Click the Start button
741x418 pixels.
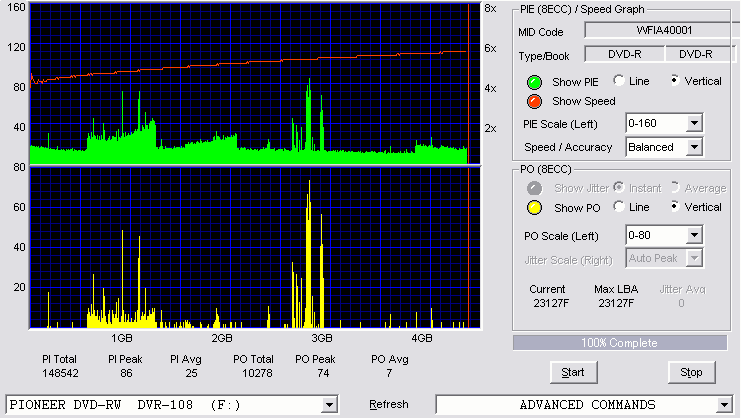click(x=573, y=373)
